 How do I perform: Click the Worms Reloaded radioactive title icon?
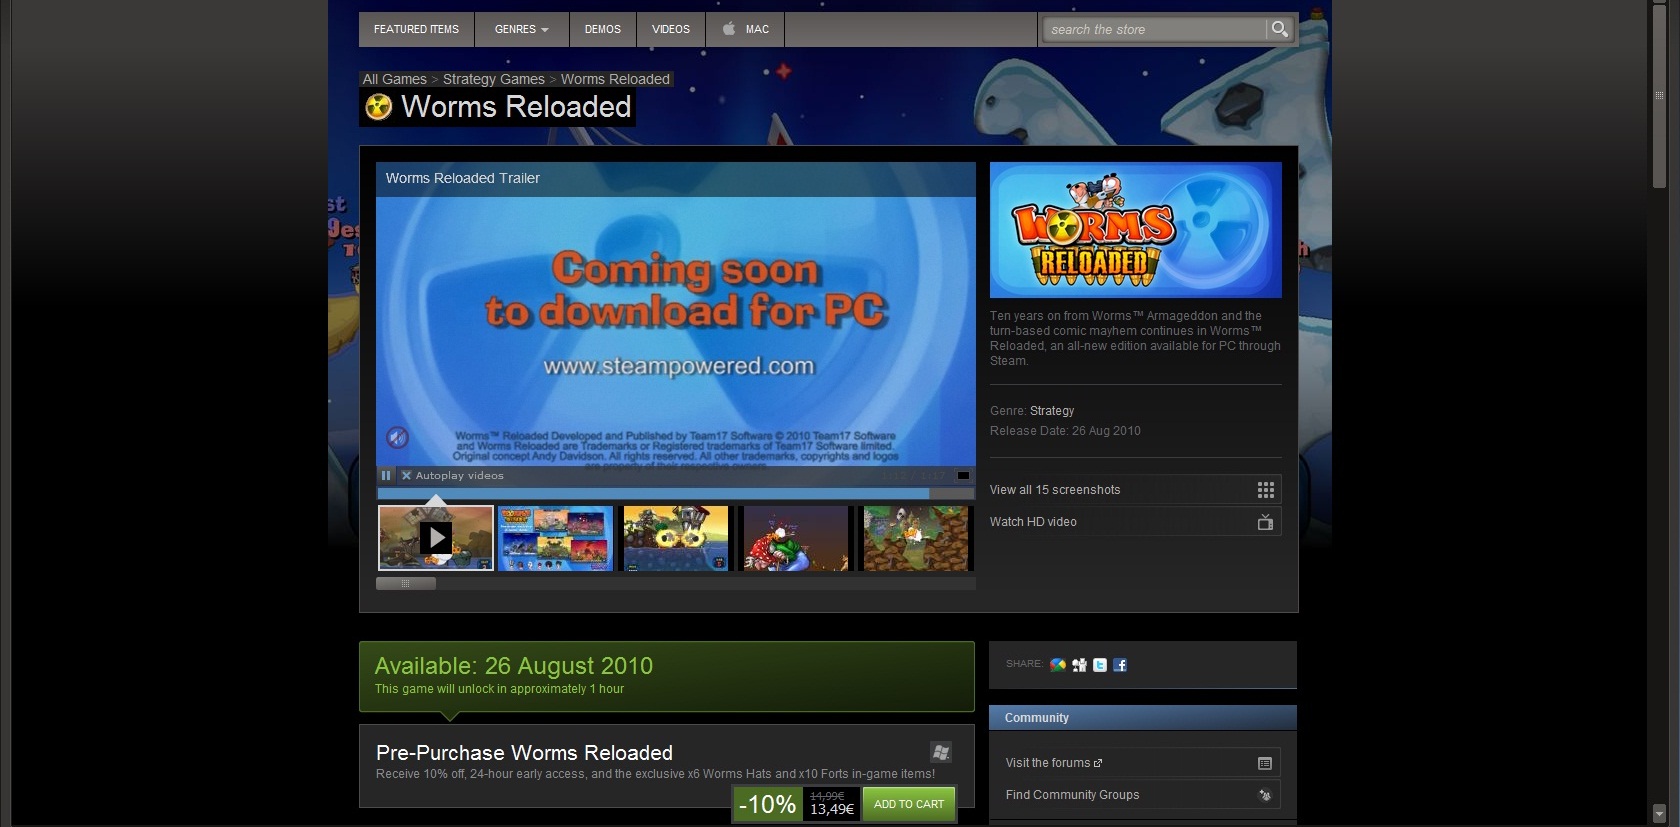pyautogui.click(x=378, y=107)
